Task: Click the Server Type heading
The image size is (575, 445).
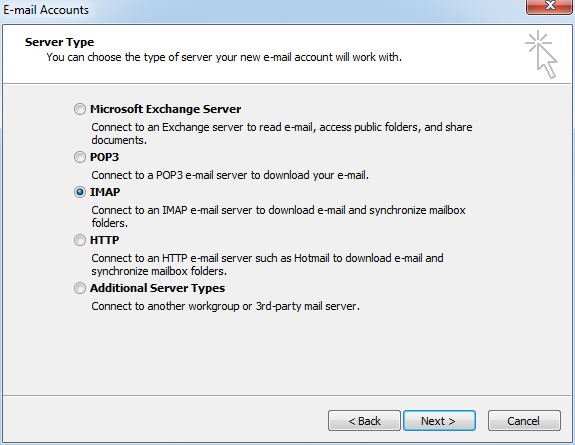Action: point(59,42)
